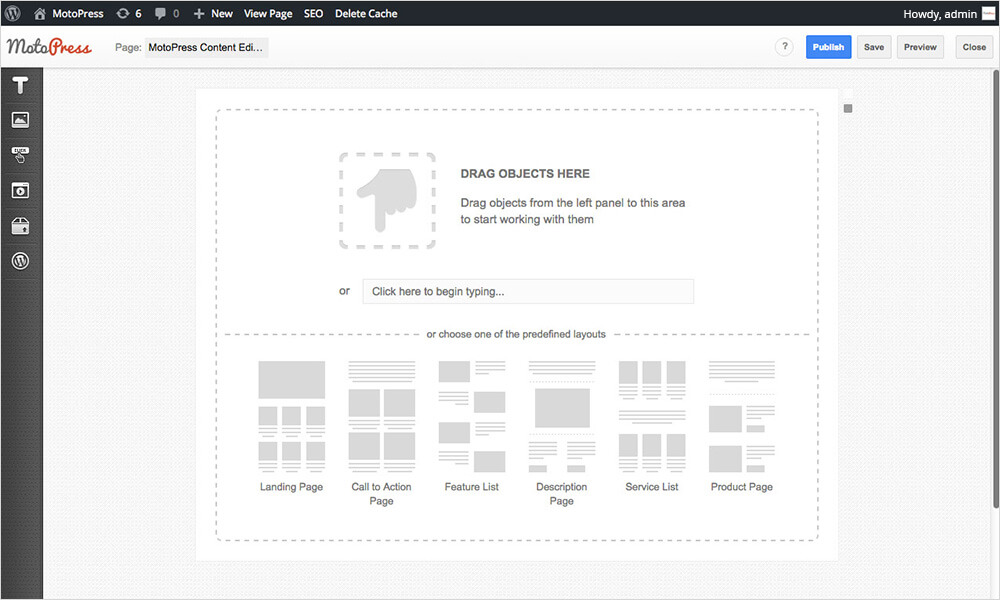
Task: Open the WordPress widgets group in sidebar
Action: click(20, 261)
